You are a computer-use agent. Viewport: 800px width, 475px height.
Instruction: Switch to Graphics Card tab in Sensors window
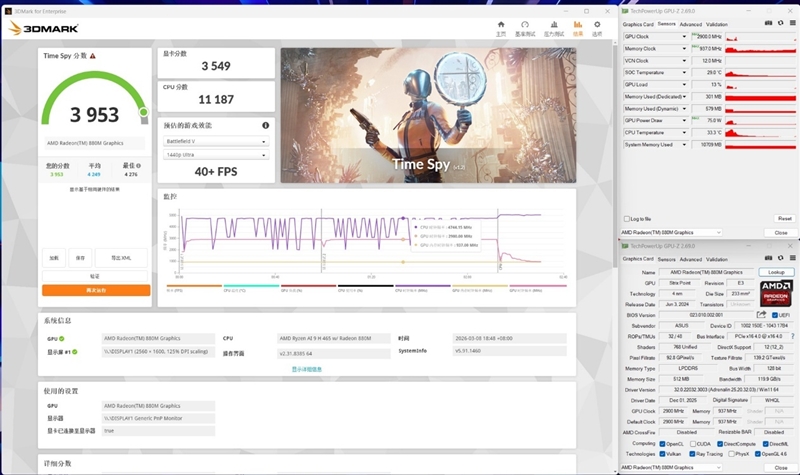638,24
